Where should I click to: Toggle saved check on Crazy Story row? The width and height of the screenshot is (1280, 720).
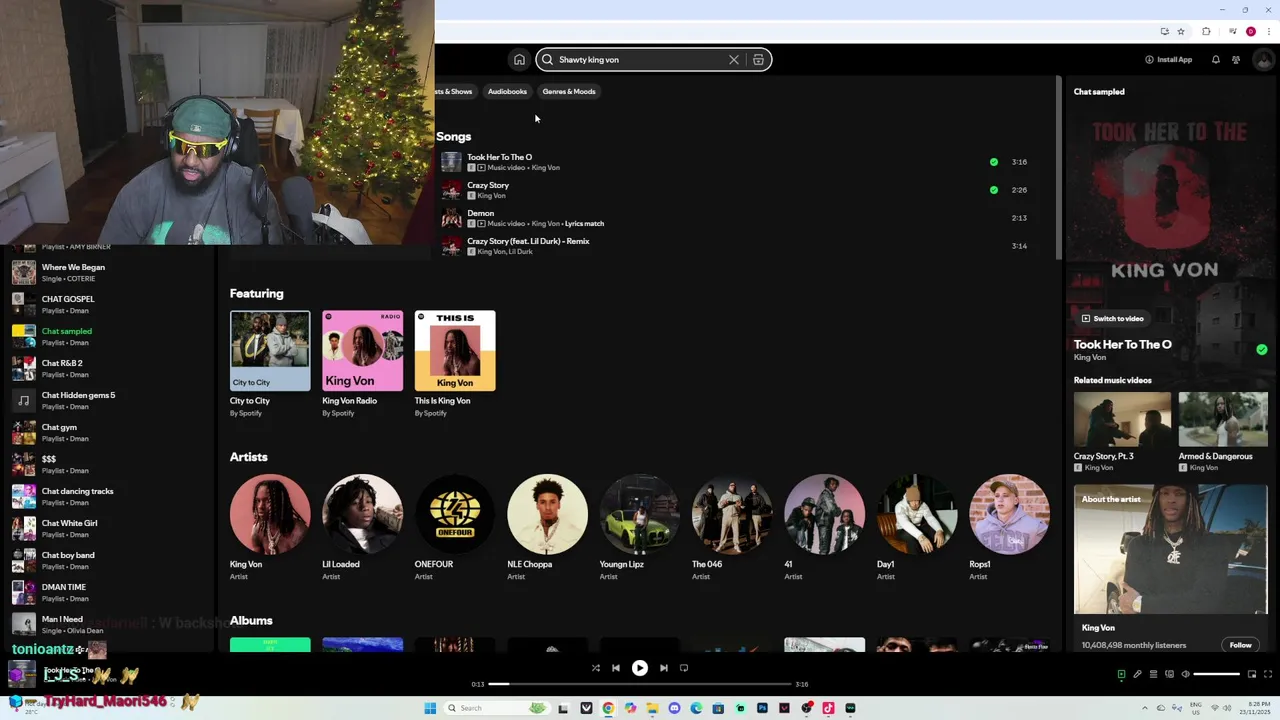click(x=993, y=190)
